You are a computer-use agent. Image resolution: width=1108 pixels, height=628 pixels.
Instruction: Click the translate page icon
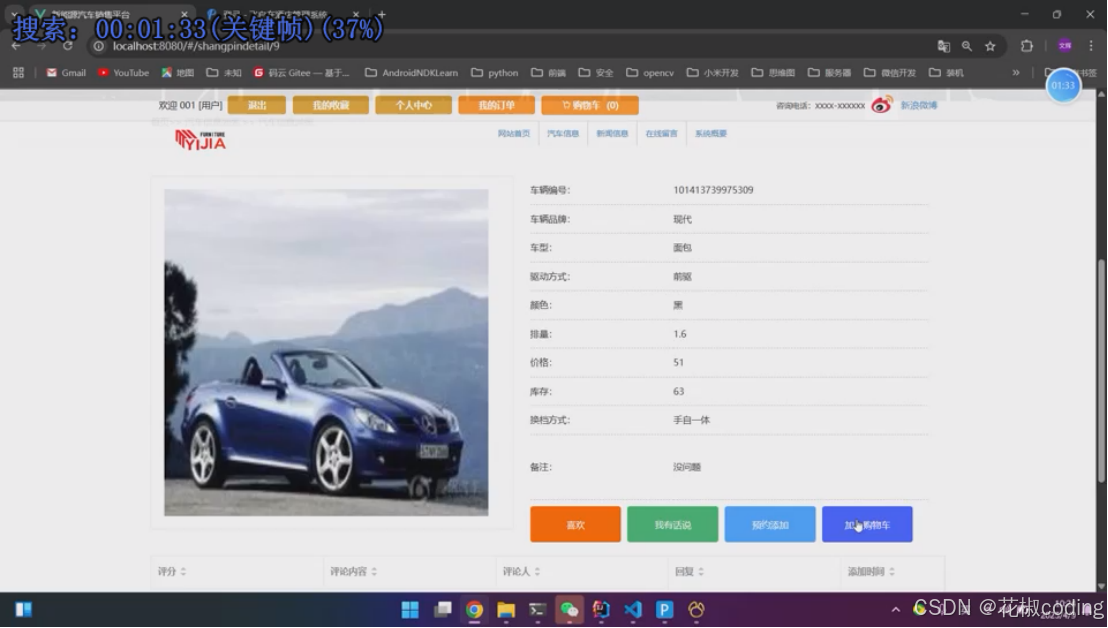tap(943, 46)
